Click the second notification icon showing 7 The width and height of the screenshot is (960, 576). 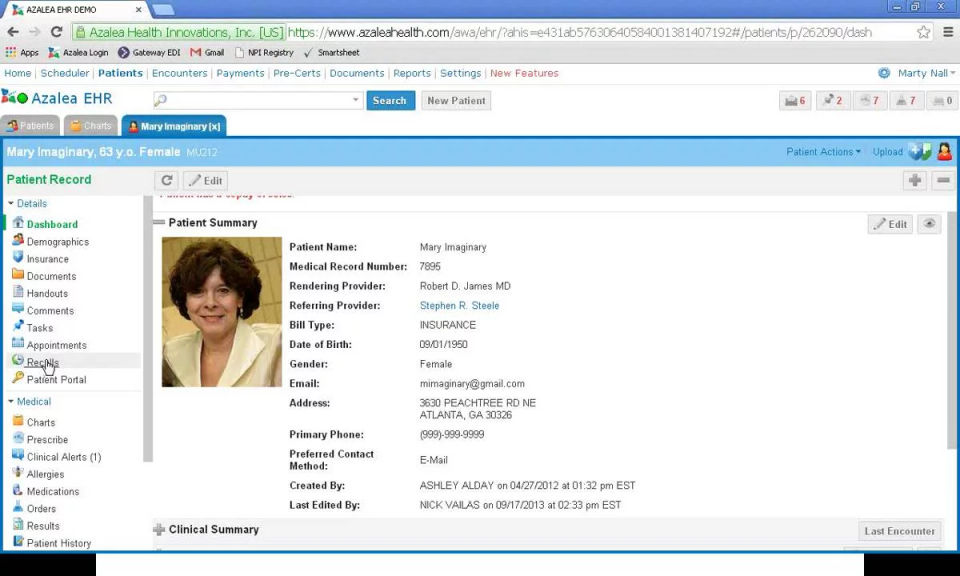coord(906,100)
